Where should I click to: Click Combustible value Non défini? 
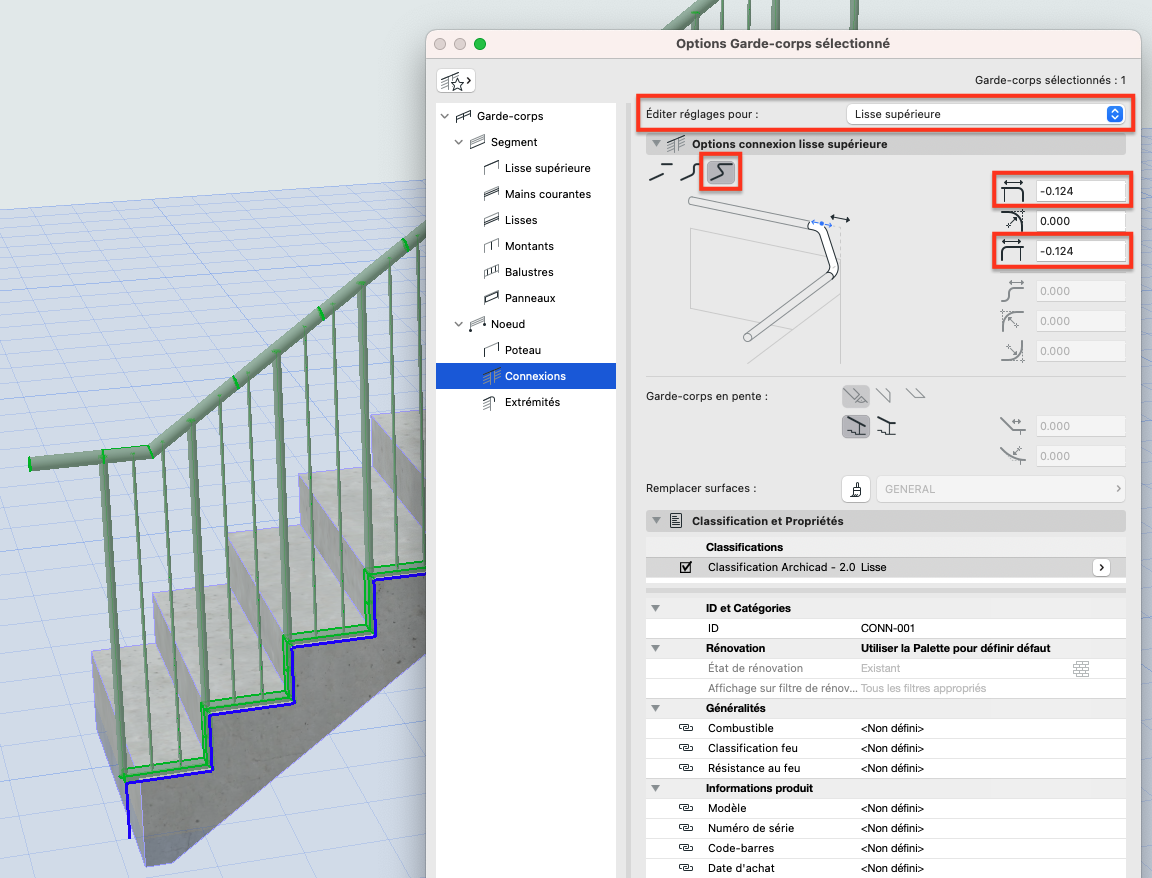tap(892, 728)
